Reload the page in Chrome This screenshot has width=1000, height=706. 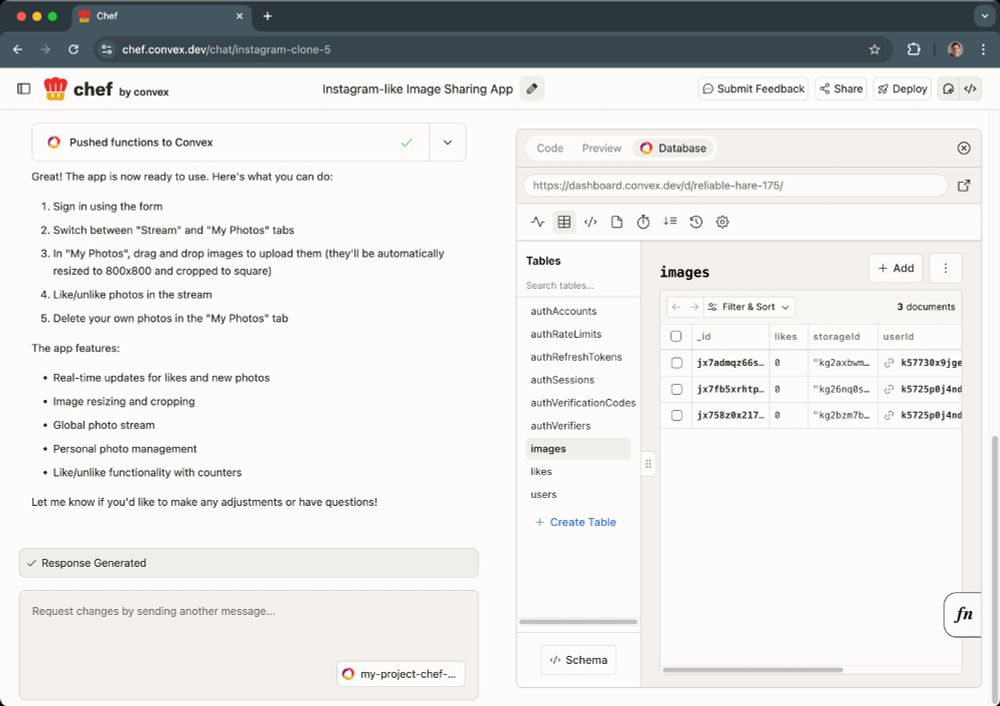coord(73,50)
